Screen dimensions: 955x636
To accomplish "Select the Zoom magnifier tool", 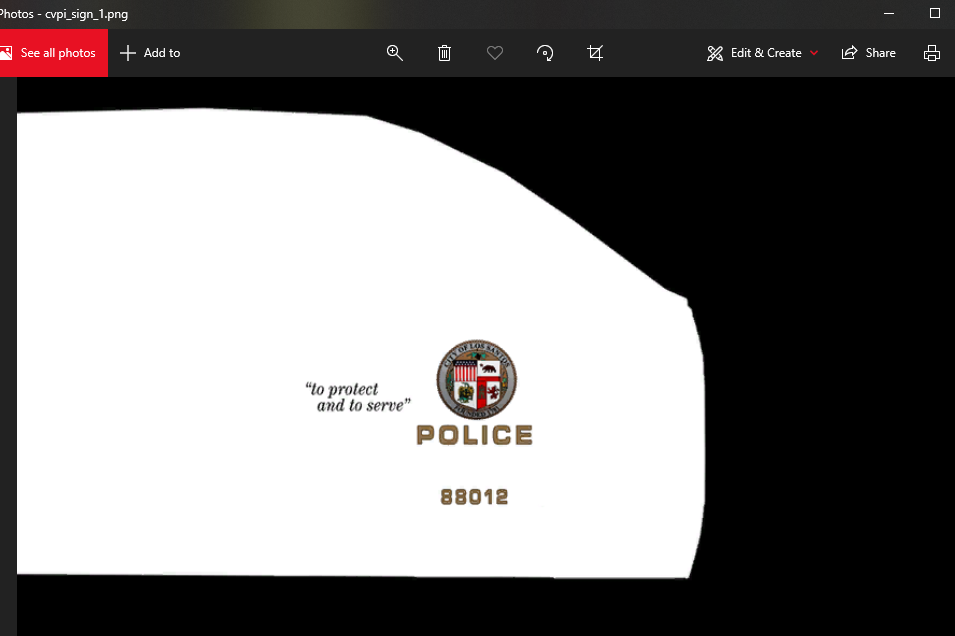I will [x=394, y=52].
